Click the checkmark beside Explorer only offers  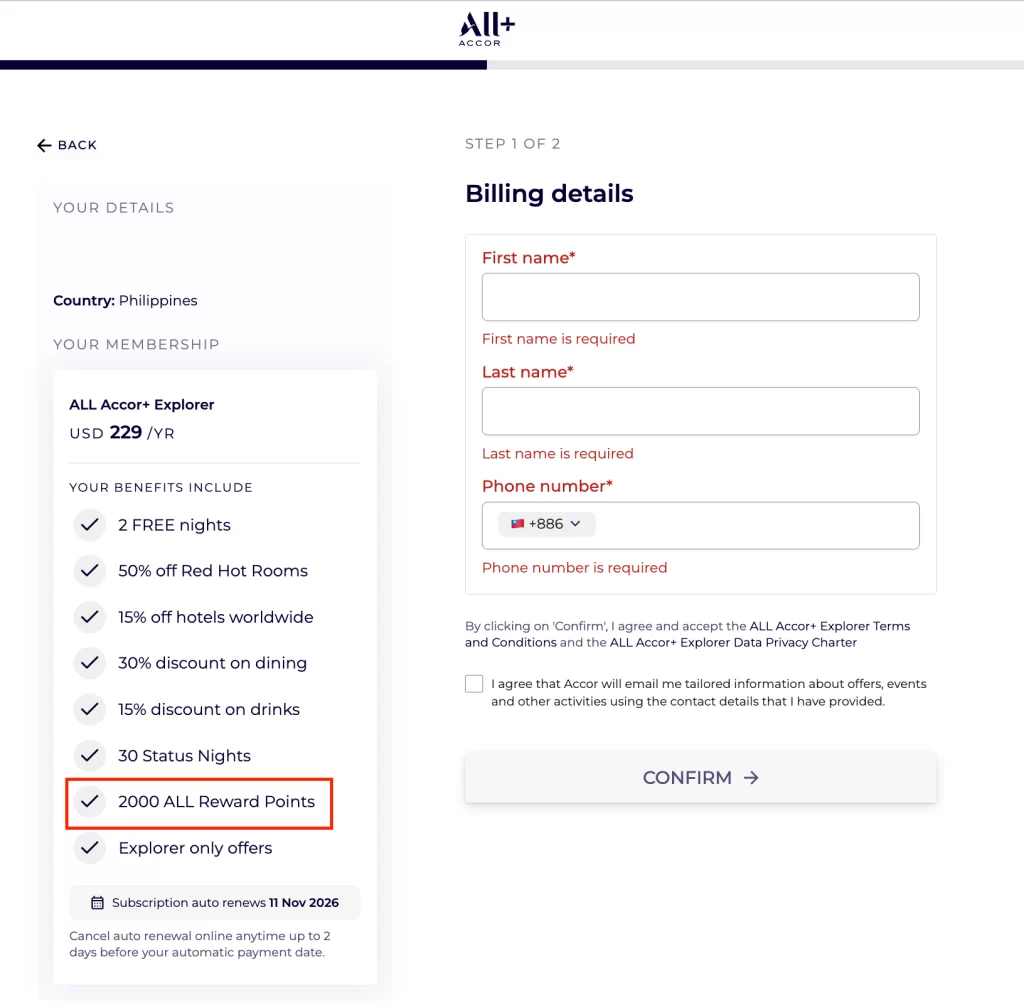coord(90,848)
